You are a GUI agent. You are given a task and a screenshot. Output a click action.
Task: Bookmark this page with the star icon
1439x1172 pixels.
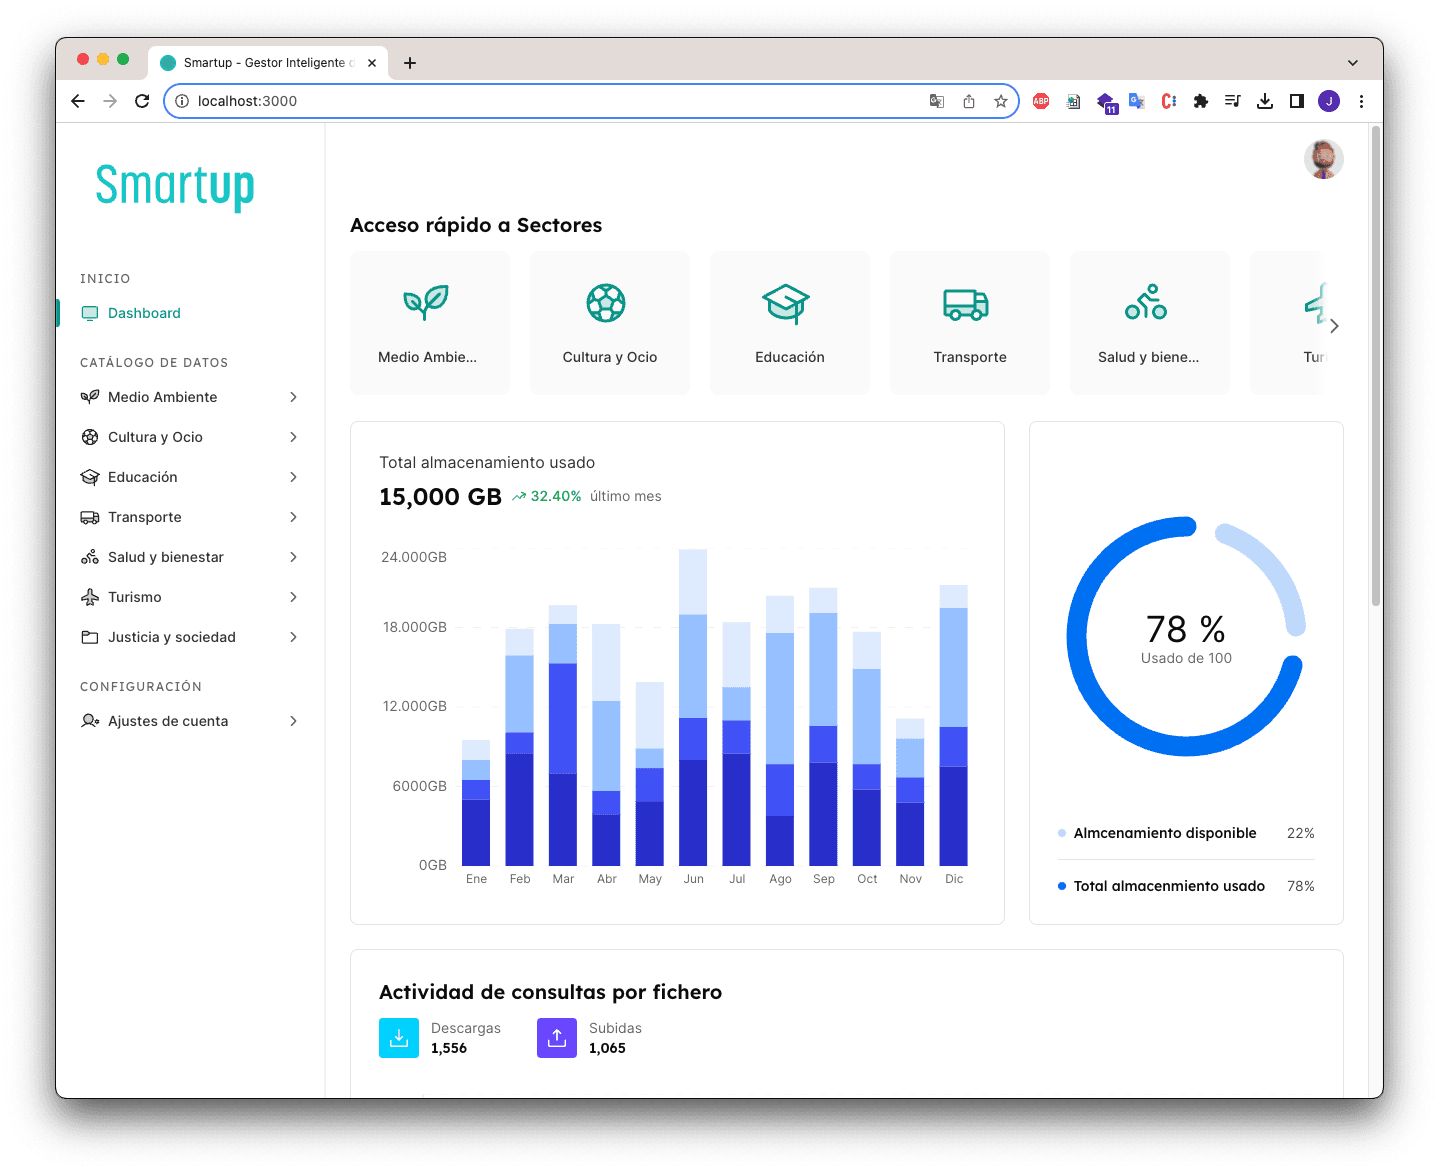click(1000, 101)
